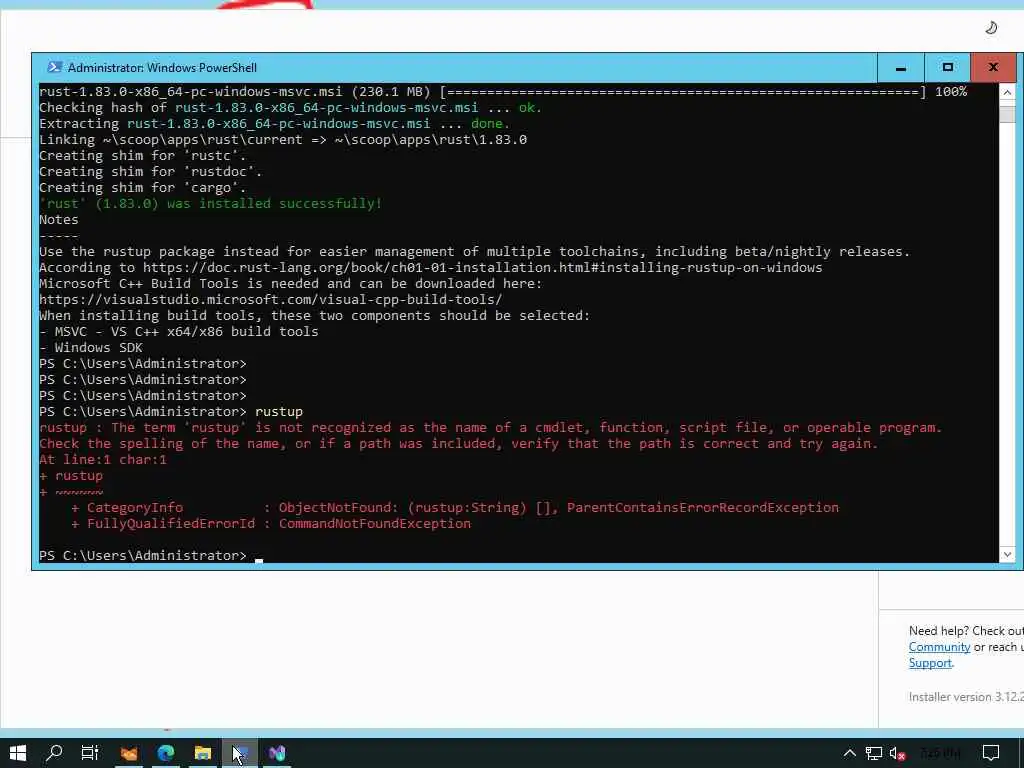The height and width of the screenshot is (768, 1024).
Task: Click the 'Administrator: Windows PowerShell' title text
Action: tap(162, 68)
